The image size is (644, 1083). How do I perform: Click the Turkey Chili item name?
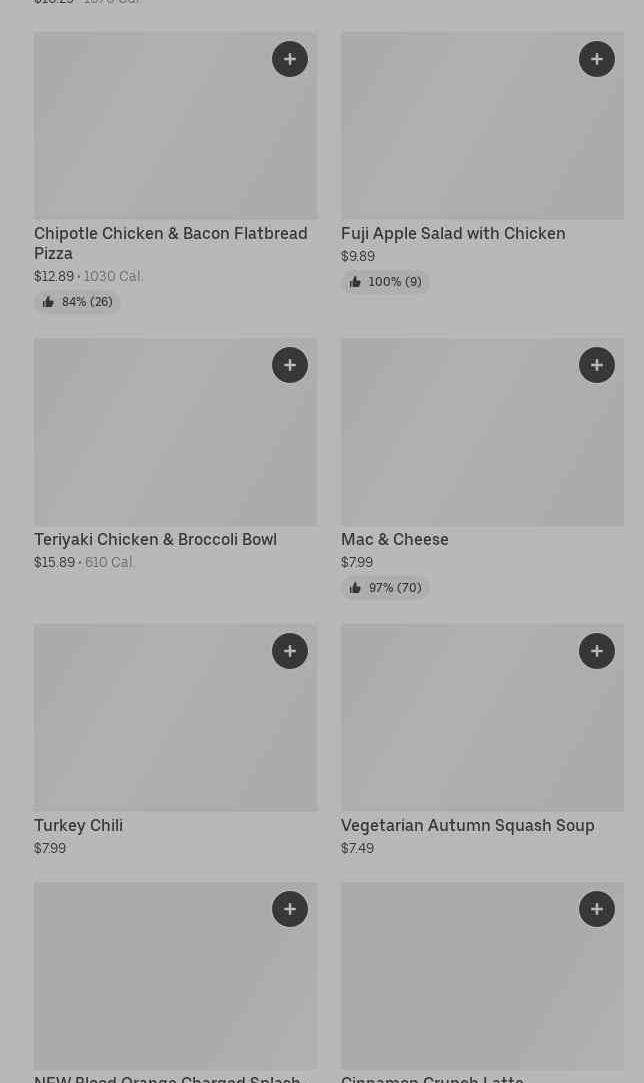(x=78, y=825)
